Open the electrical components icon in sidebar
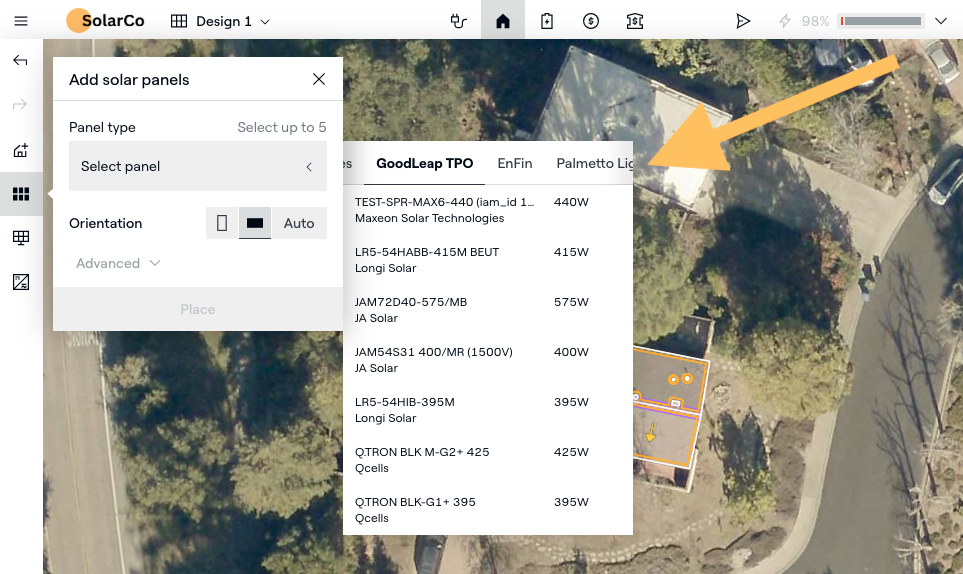The image size is (963, 574). [20, 282]
